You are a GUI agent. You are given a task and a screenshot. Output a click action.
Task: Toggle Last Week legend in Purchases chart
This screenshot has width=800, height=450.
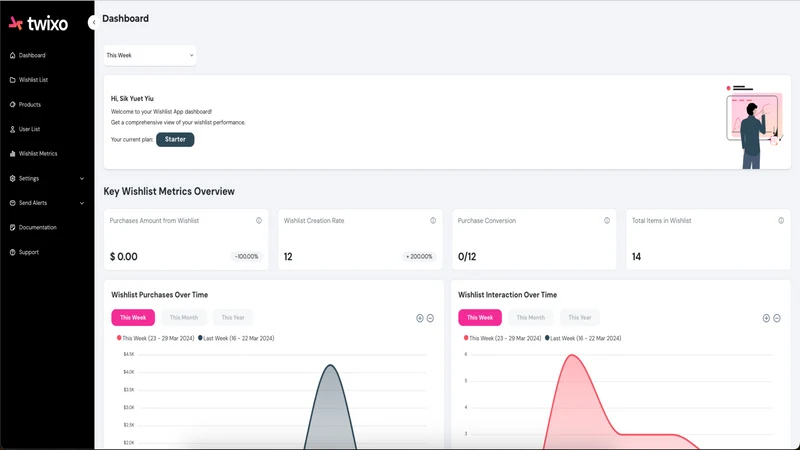tap(236, 338)
